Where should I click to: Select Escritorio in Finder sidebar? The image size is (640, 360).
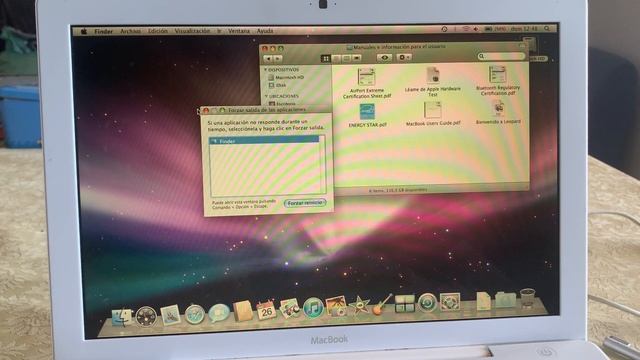pyautogui.click(x=282, y=104)
